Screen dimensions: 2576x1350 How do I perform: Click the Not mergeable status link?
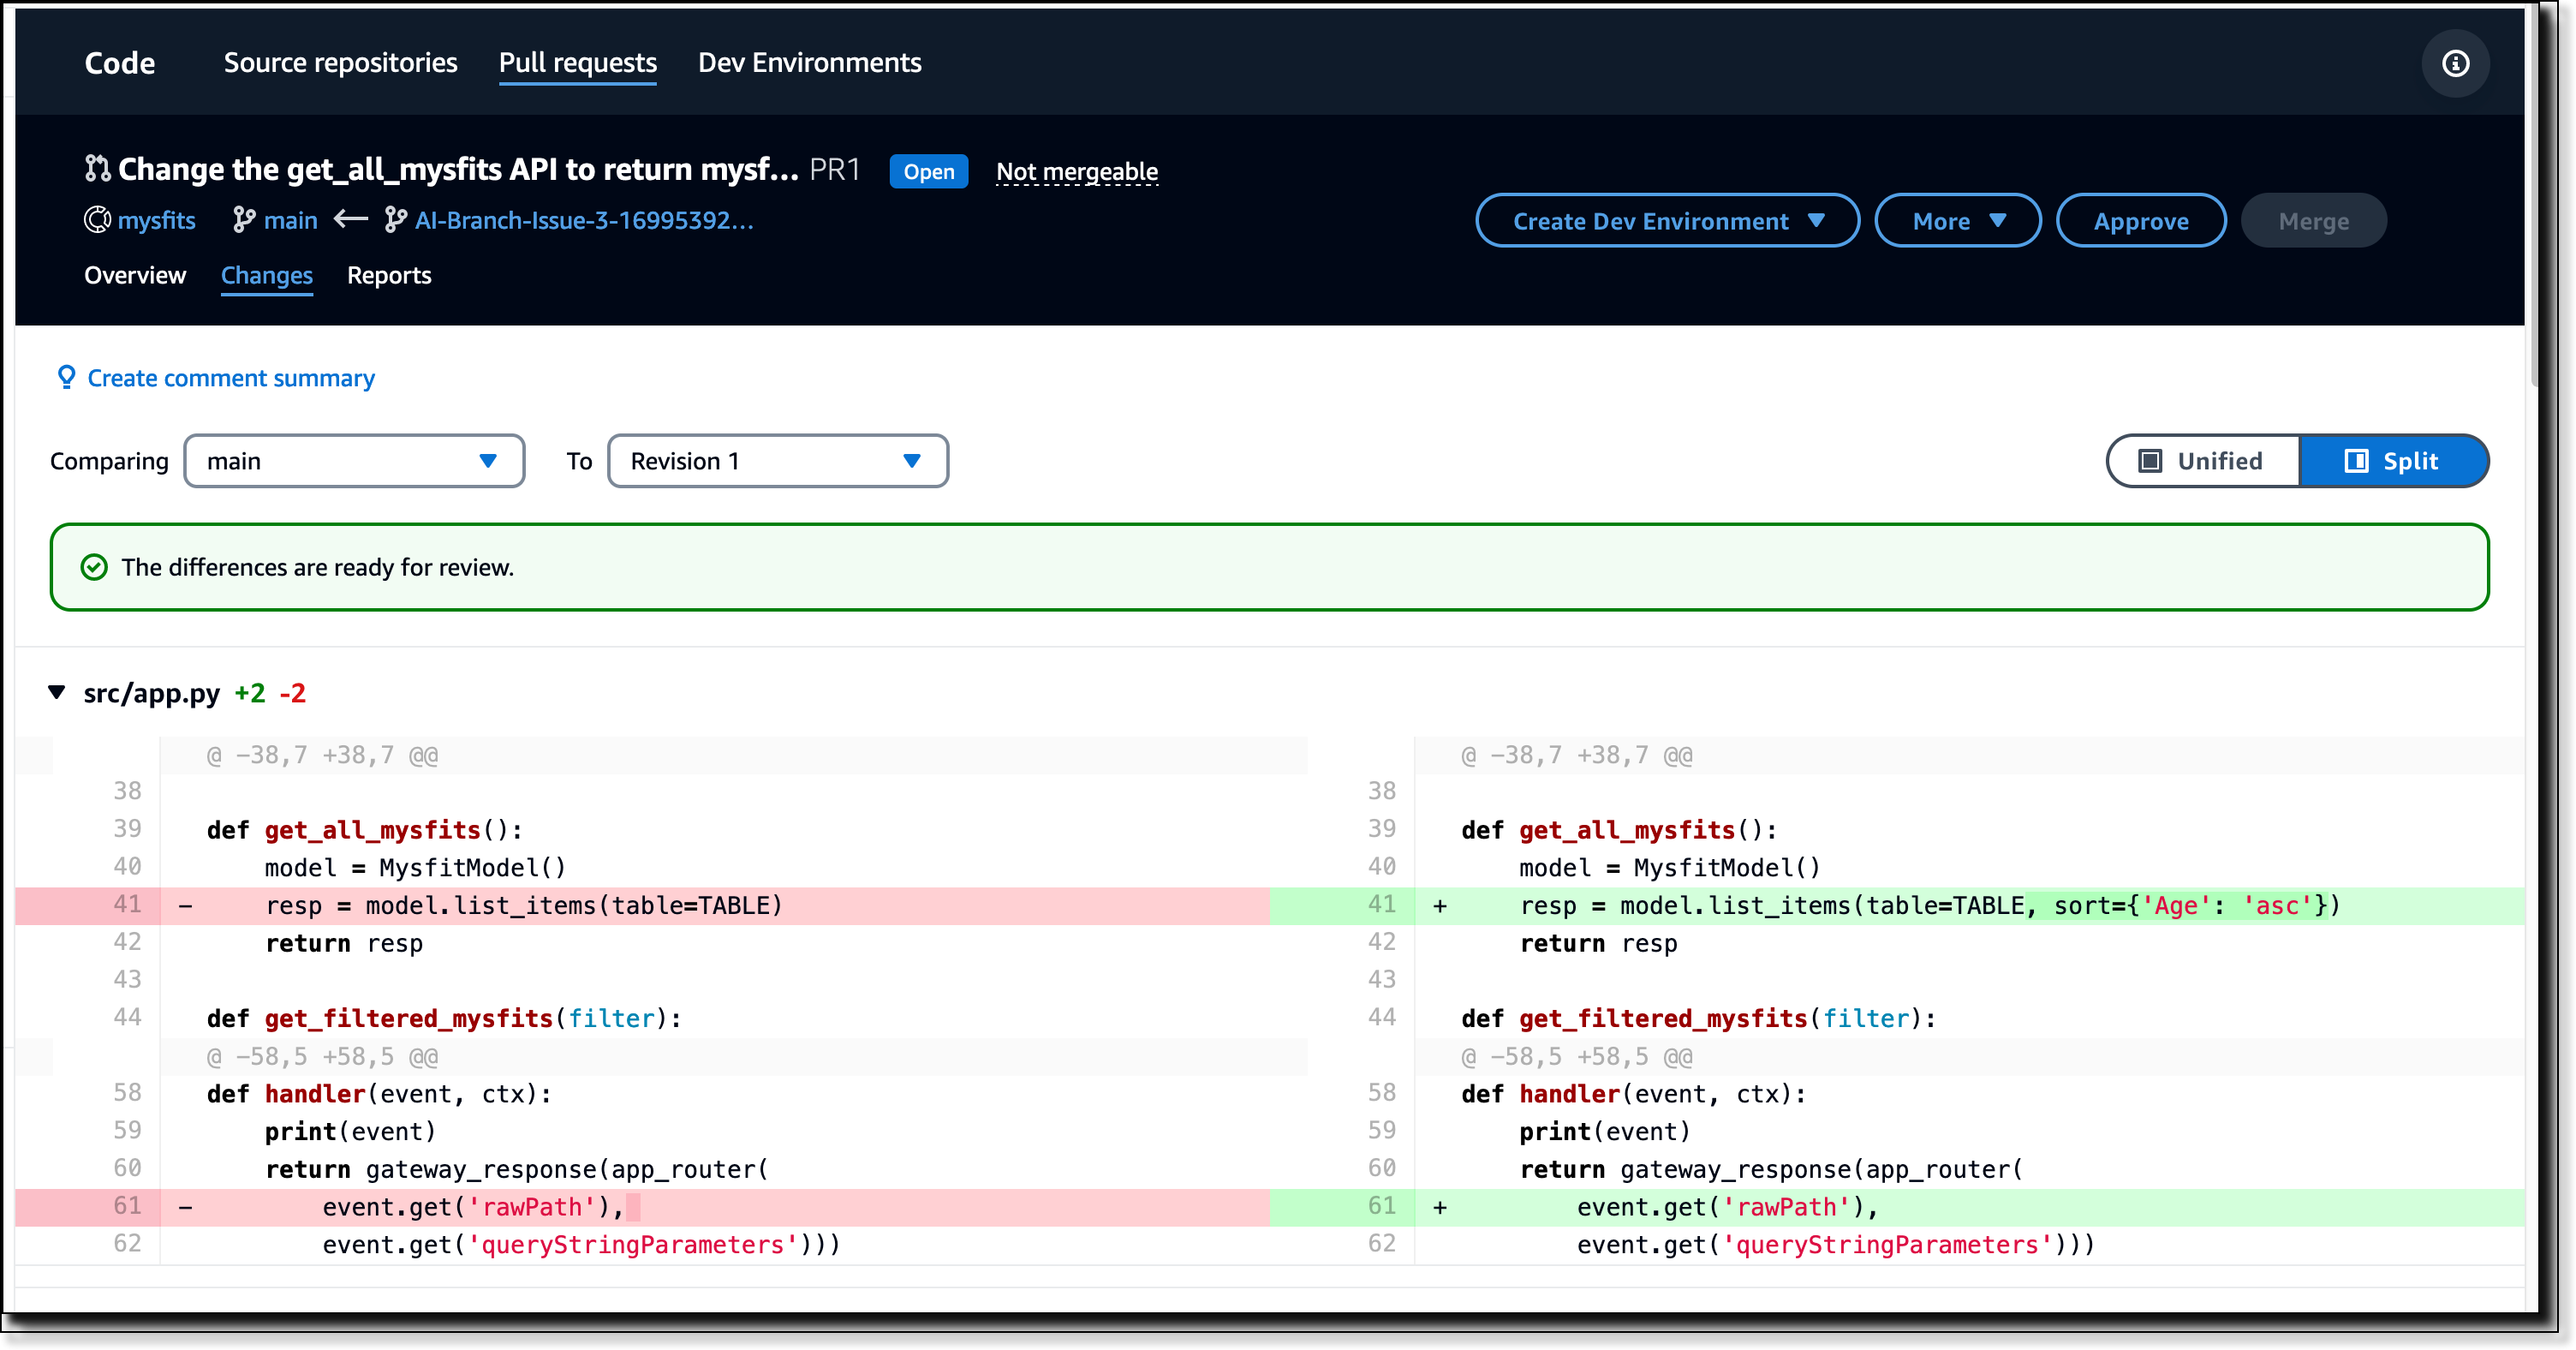[1076, 171]
